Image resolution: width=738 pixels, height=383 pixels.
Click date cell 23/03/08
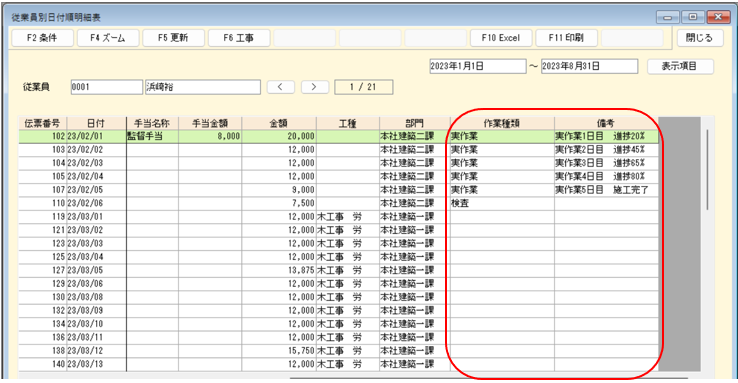pos(96,297)
